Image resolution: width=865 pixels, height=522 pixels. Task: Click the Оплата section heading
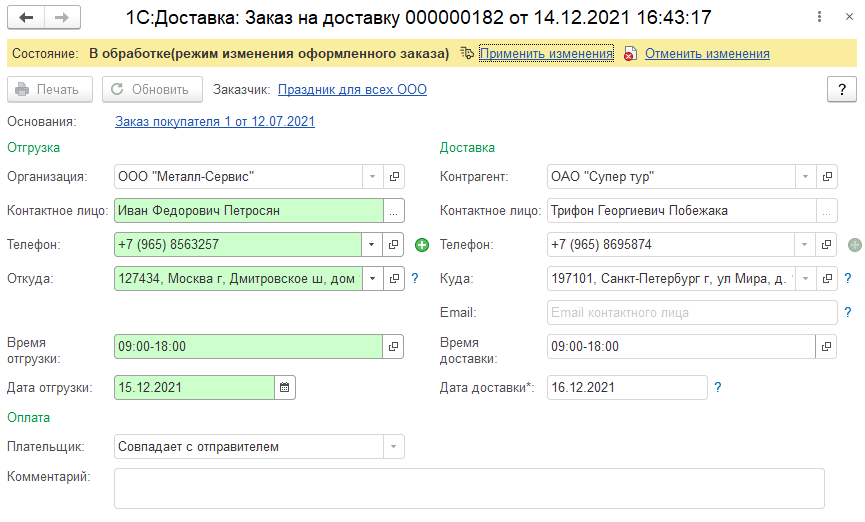pyautogui.click(x=29, y=418)
